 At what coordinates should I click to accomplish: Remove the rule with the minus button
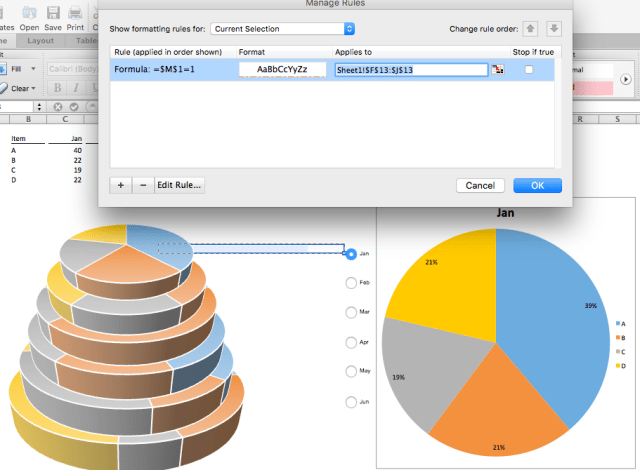point(143,185)
